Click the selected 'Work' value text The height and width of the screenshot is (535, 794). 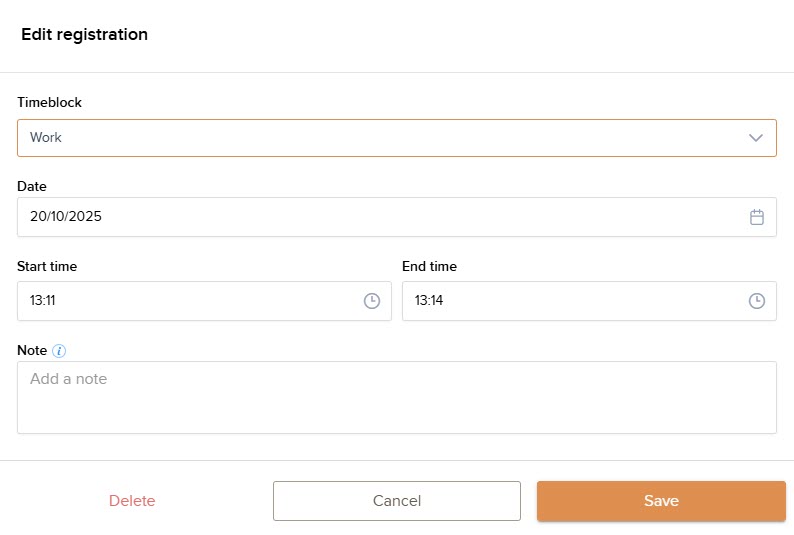[x=46, y=138]
